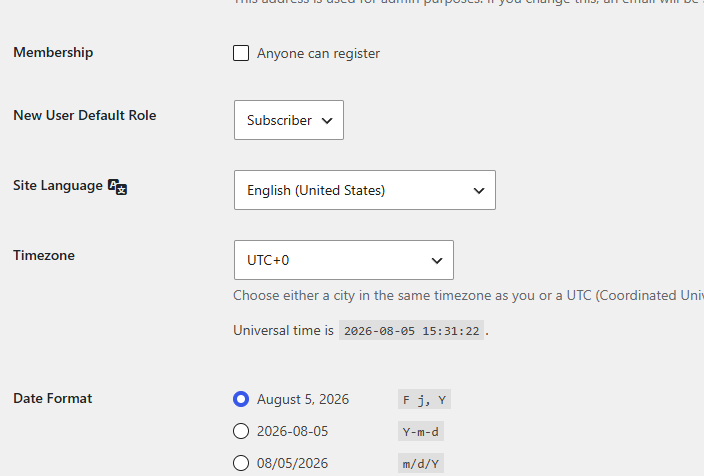Click the New User Default Role label
The height and width of the screenshot is (476, 704).
(x=84, y=115)
